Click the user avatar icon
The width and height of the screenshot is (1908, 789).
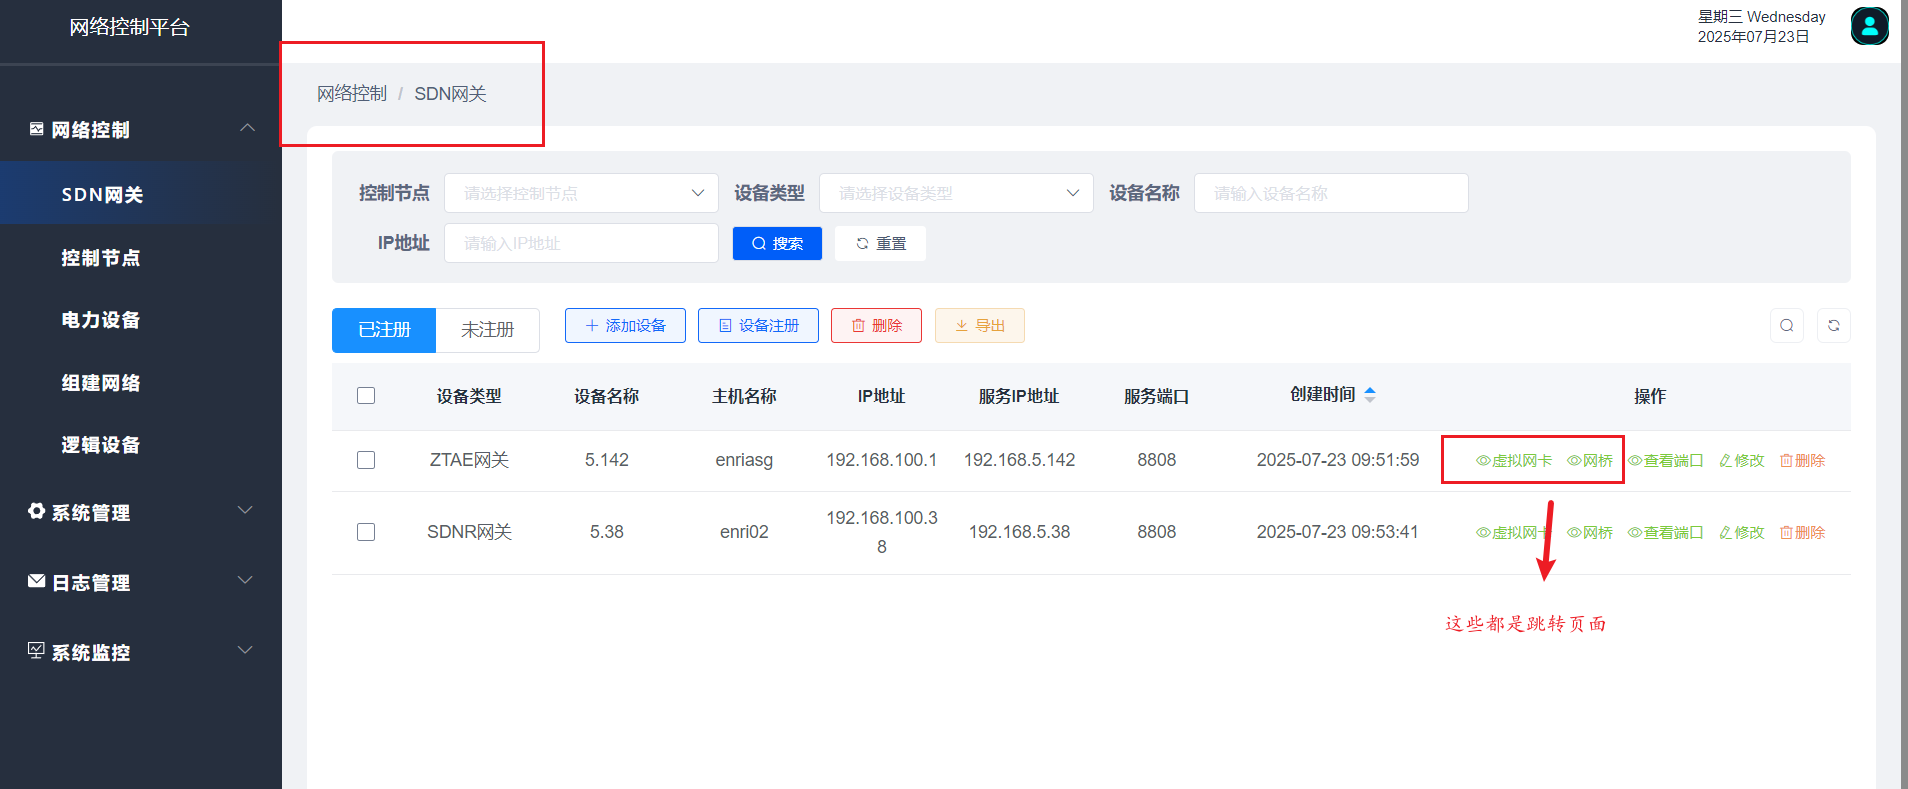[x=1869, y=26]
